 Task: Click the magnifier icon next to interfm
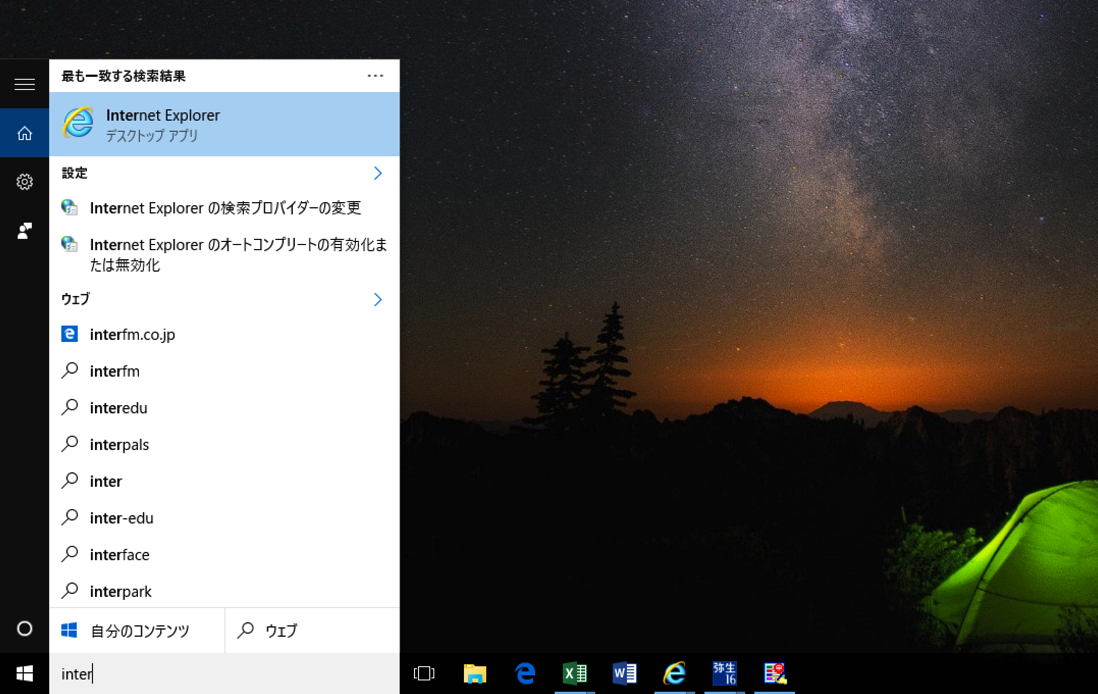(69, 370)
